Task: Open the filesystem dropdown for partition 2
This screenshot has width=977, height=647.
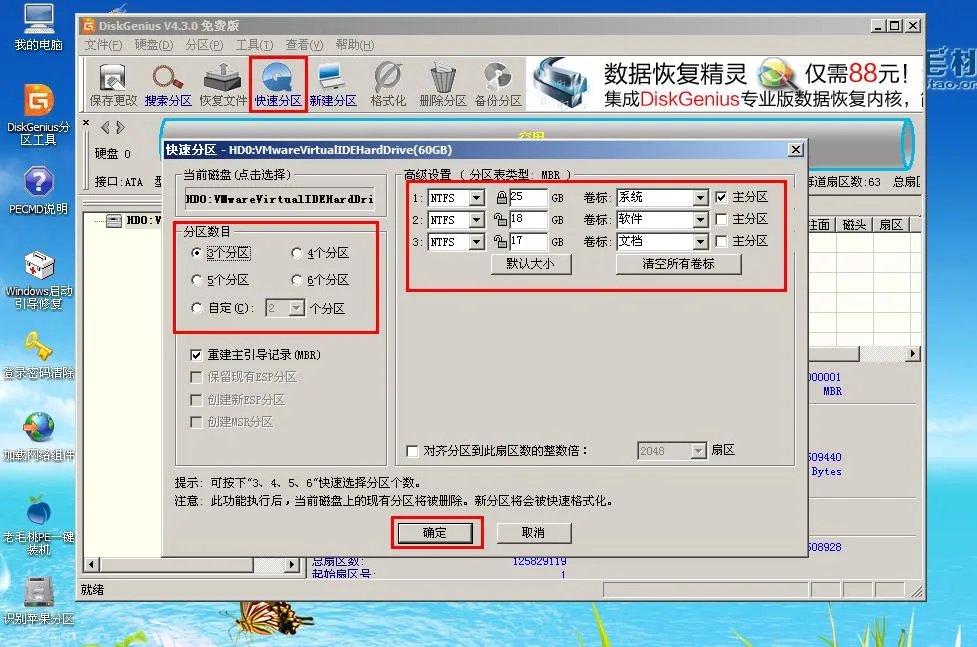Action: click(475, 219)
